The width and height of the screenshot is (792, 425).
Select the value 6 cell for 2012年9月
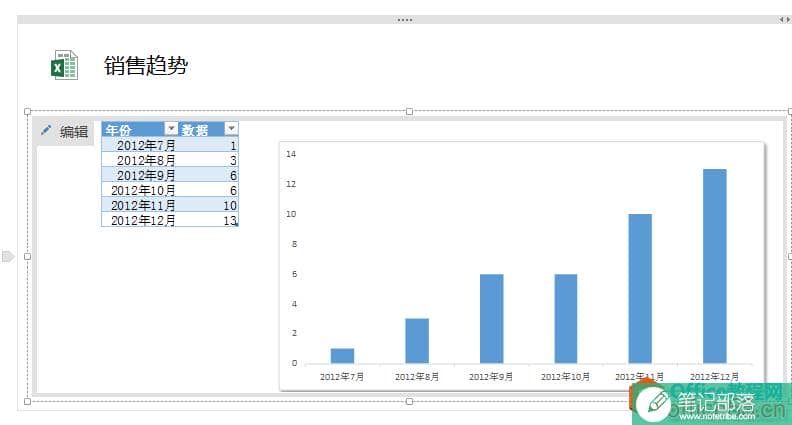tap(209, 175)
